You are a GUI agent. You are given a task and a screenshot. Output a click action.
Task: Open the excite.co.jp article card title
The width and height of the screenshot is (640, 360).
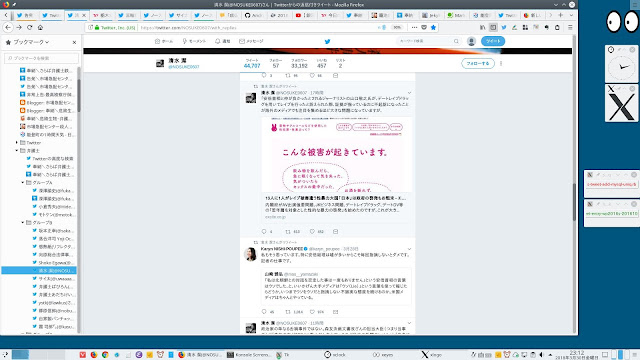(x=336, y=198)
